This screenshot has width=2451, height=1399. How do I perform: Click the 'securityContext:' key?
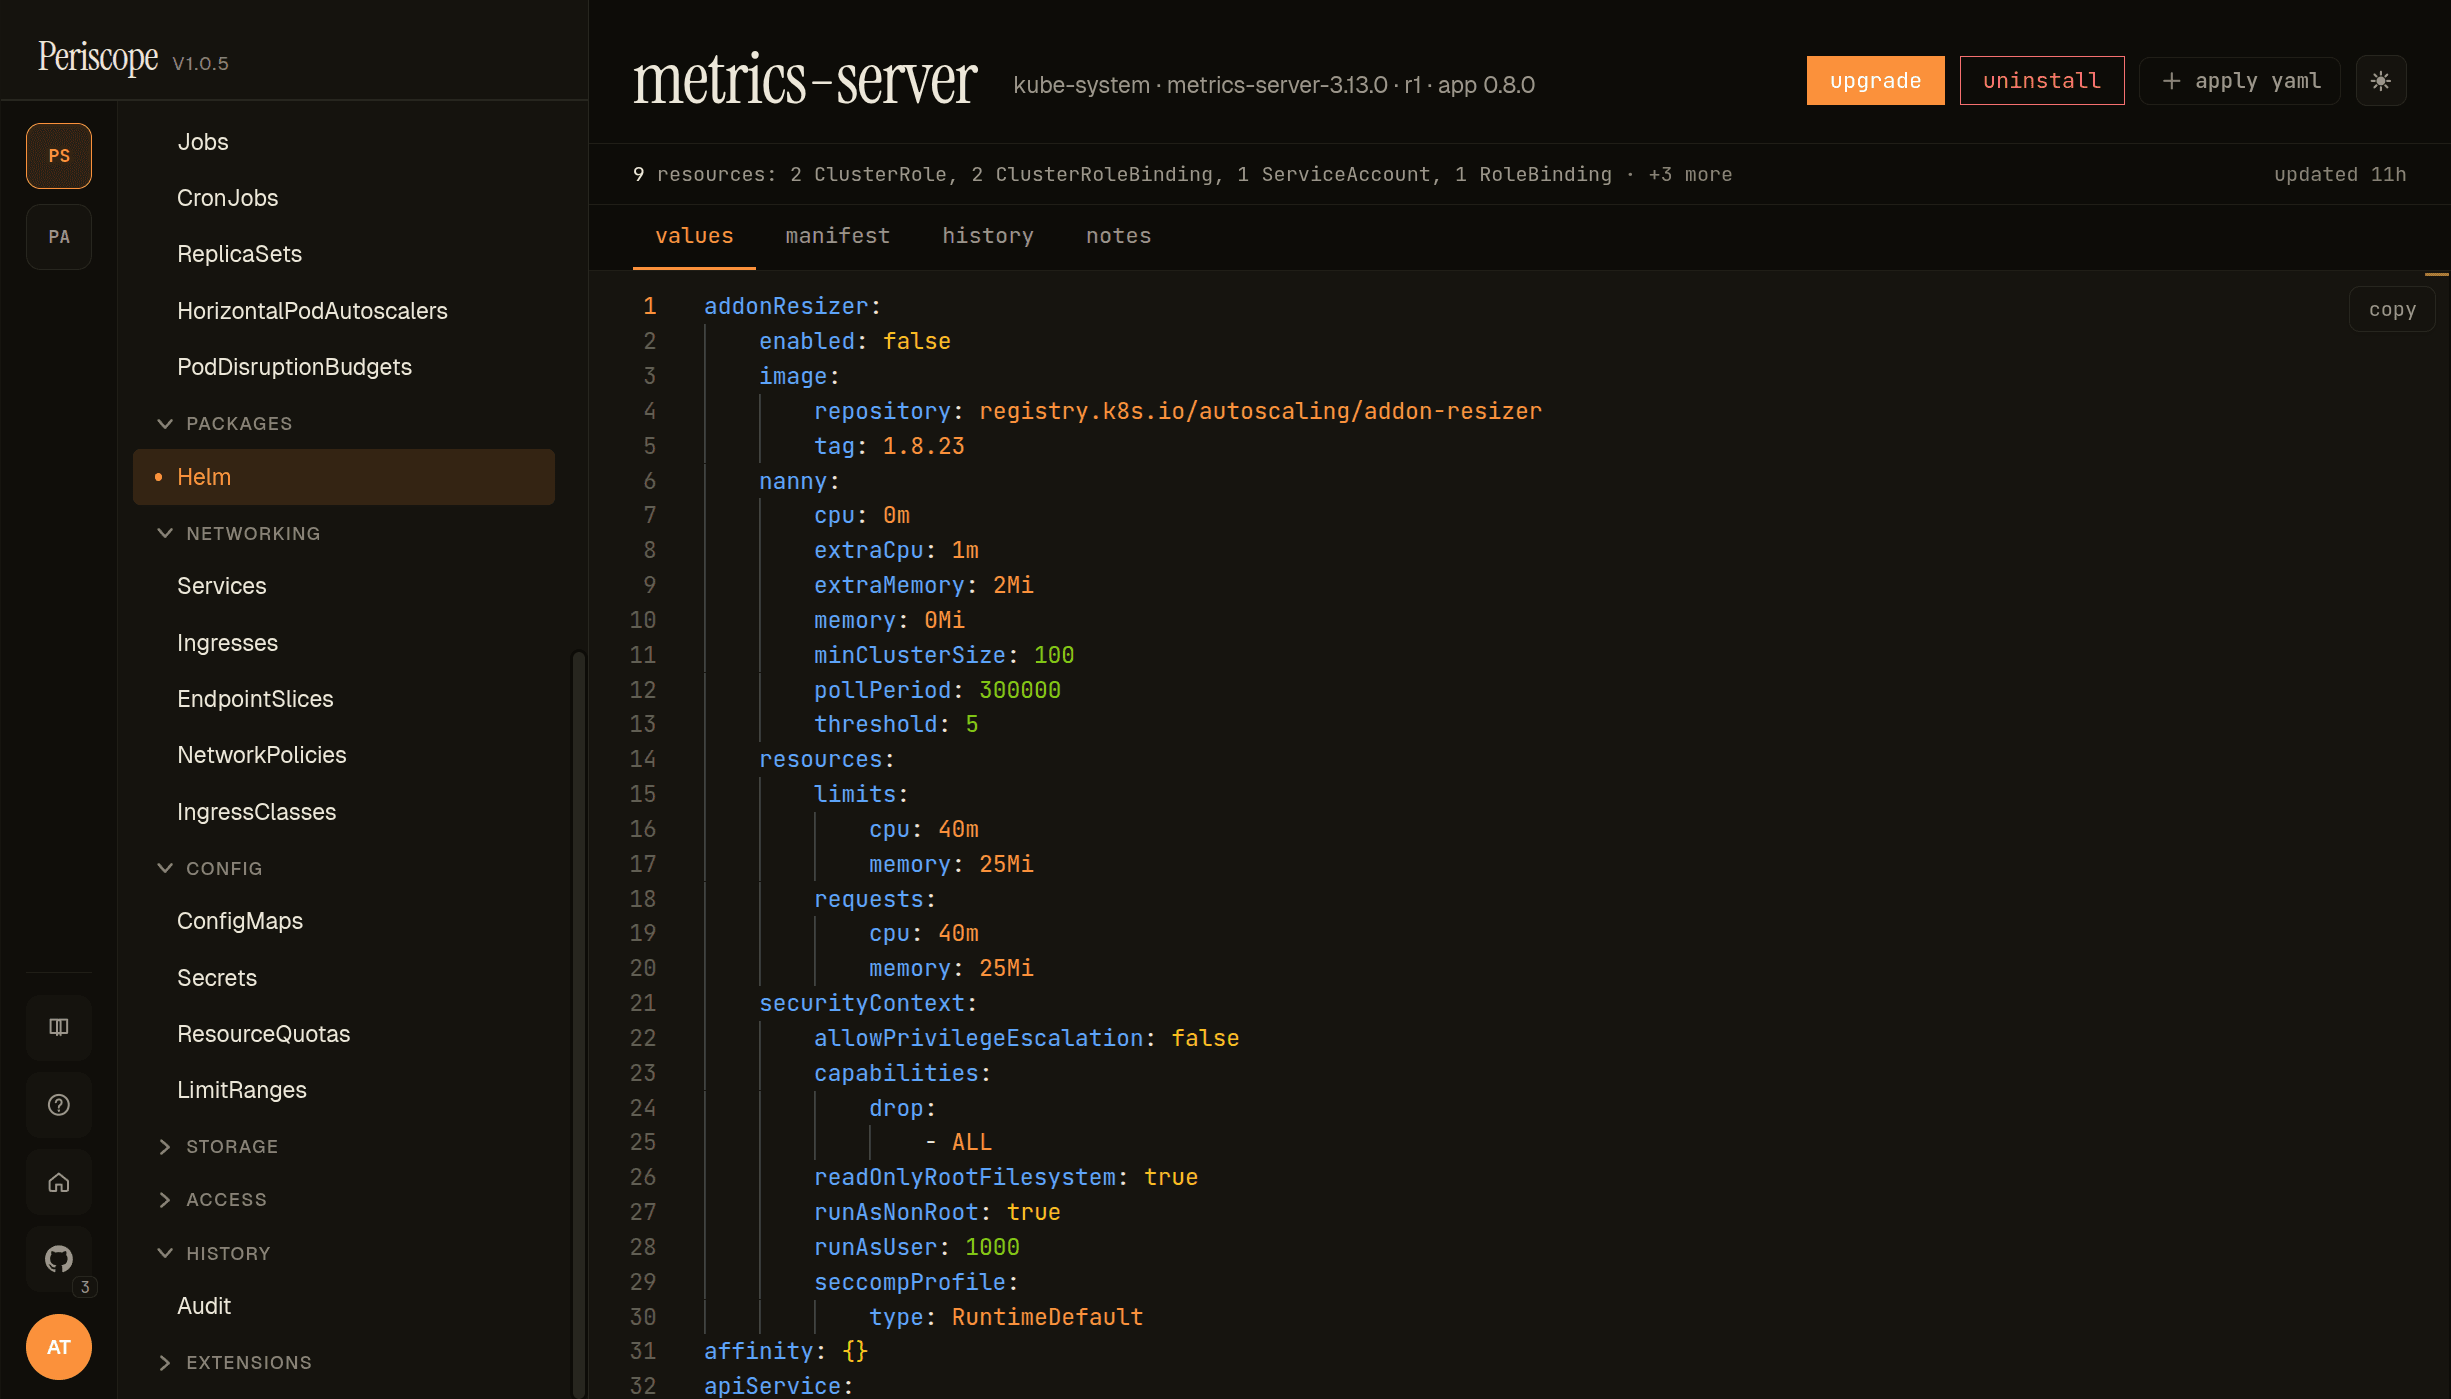[x=868, y=1003]
